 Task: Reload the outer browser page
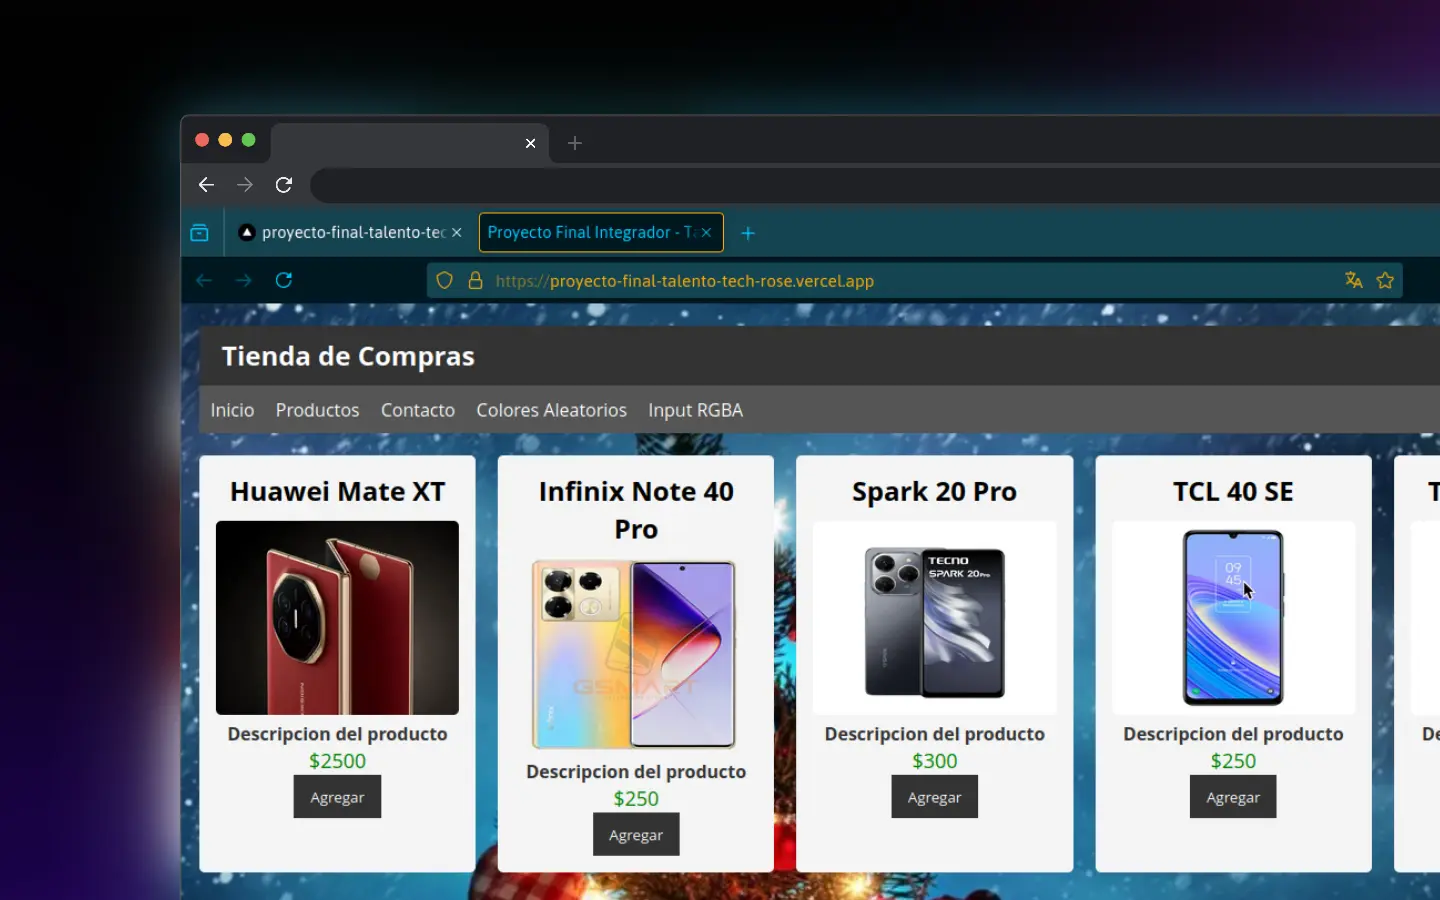point(284,185)
